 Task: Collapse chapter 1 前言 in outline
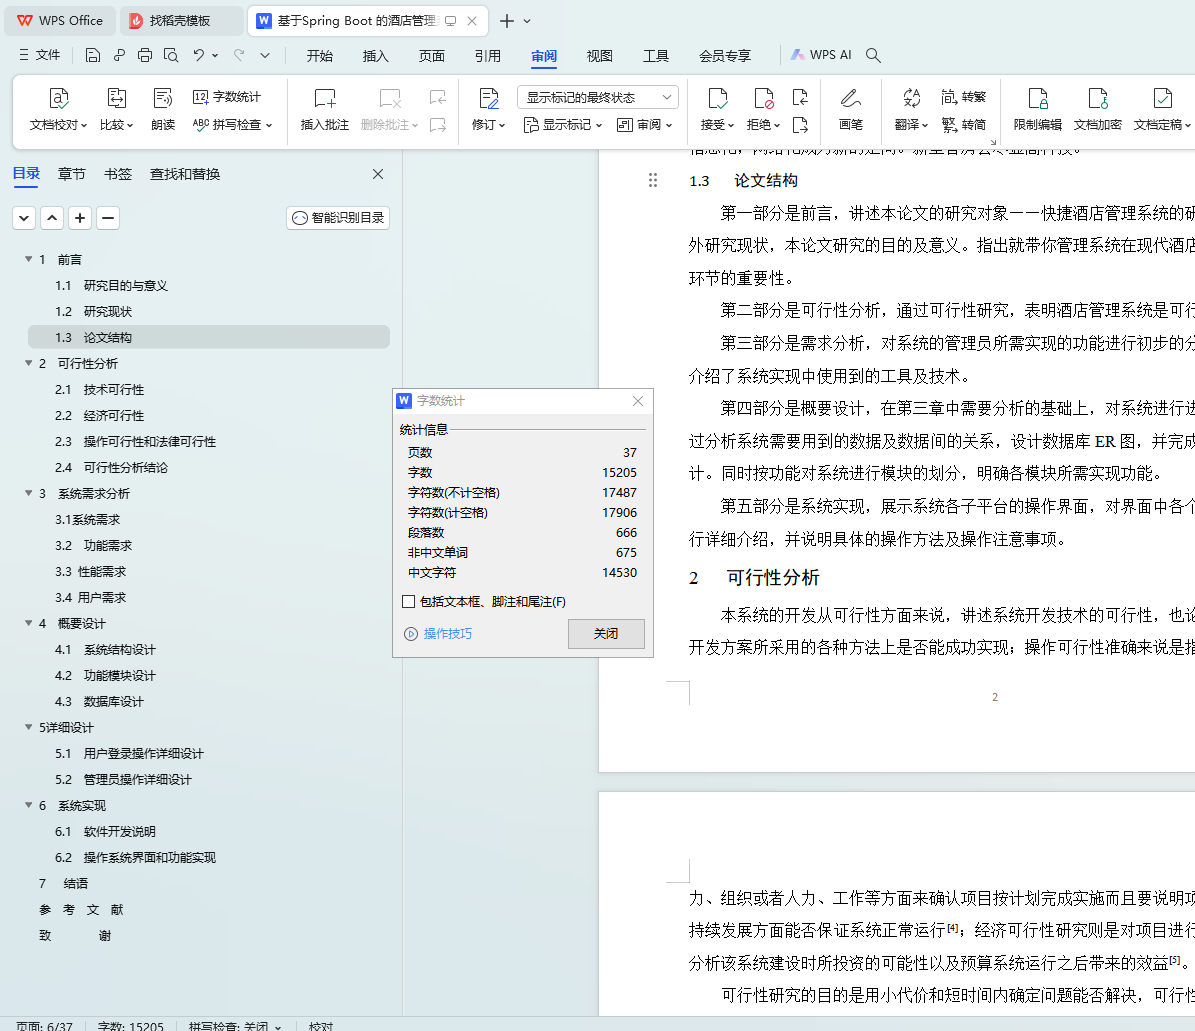(x=28, y=259)
